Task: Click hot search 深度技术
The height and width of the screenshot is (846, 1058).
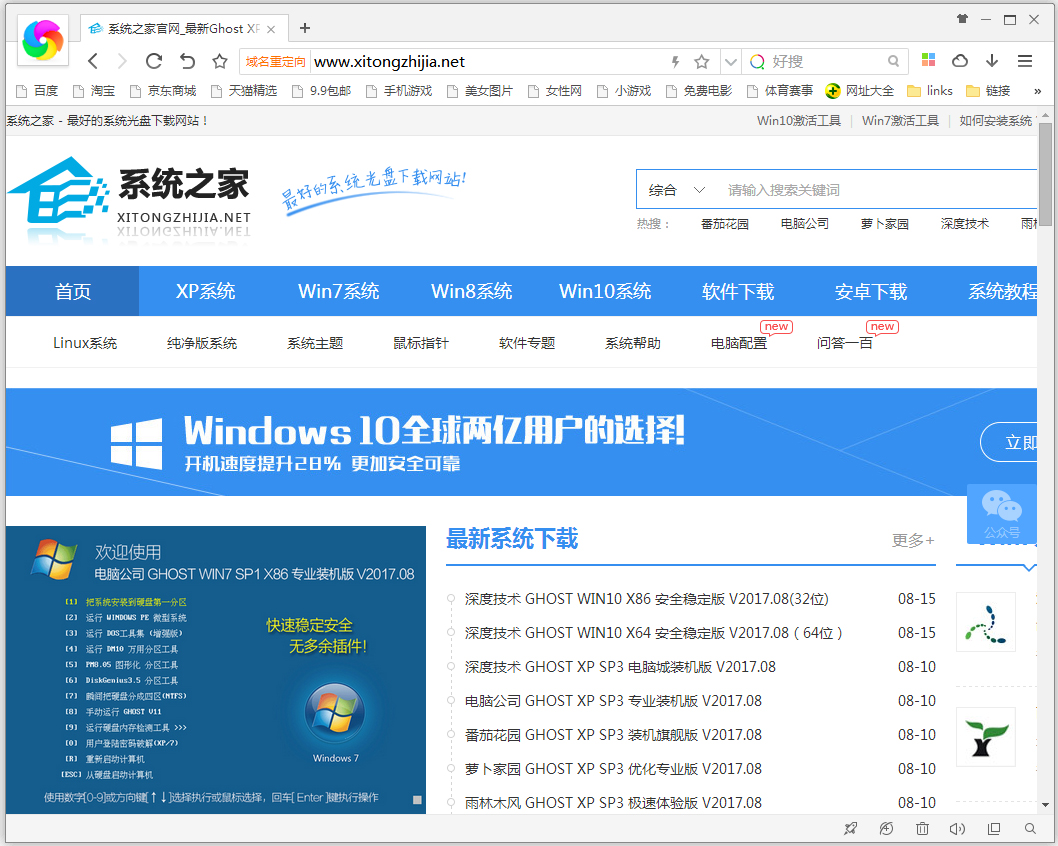Action: coord(965,224)
